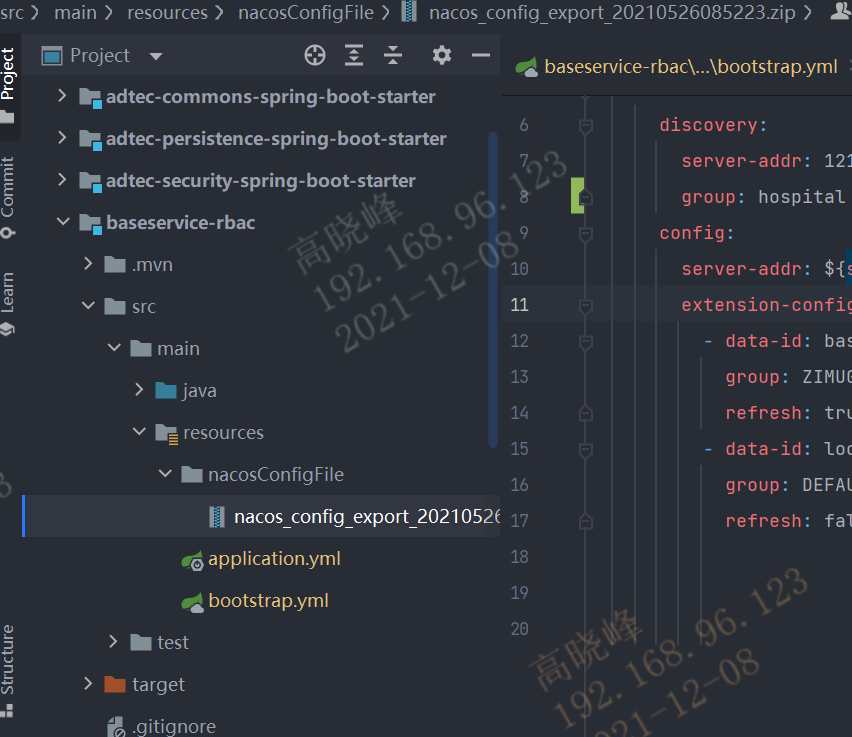
Task: Click the green change marker at line 8
Action: (577, 196)
